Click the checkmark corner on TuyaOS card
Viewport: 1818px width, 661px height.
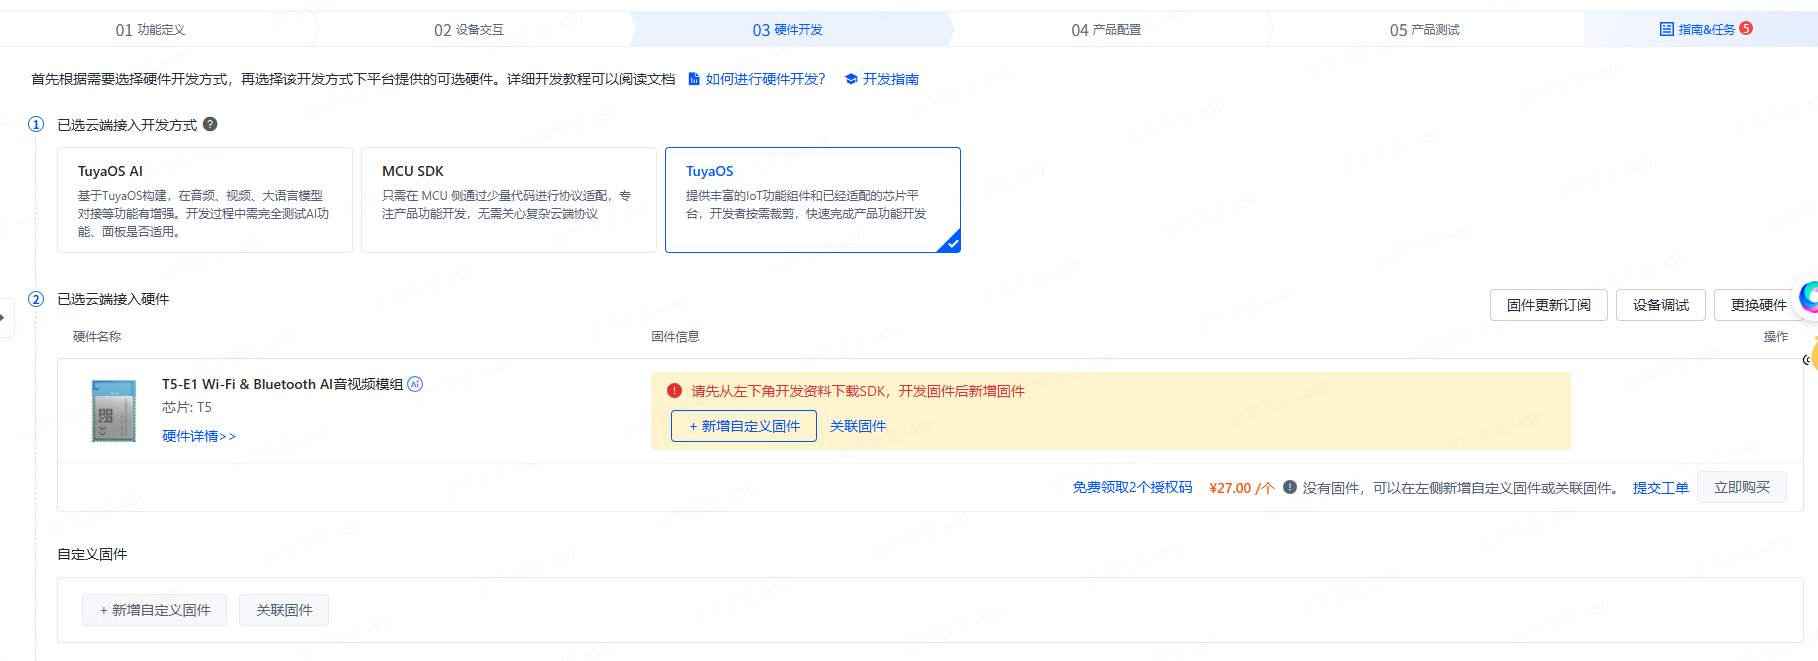[951, 243]
